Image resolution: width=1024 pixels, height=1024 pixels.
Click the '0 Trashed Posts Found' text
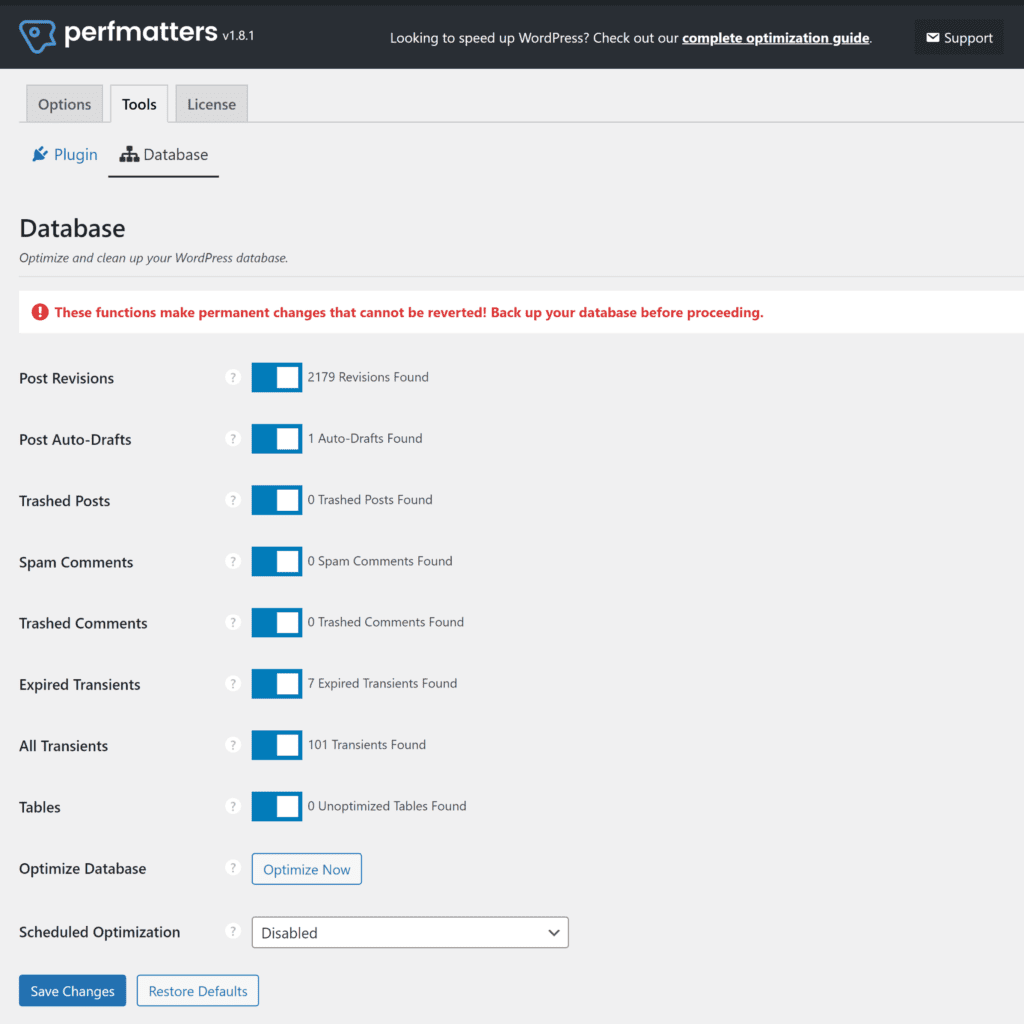tap(370, 500)
